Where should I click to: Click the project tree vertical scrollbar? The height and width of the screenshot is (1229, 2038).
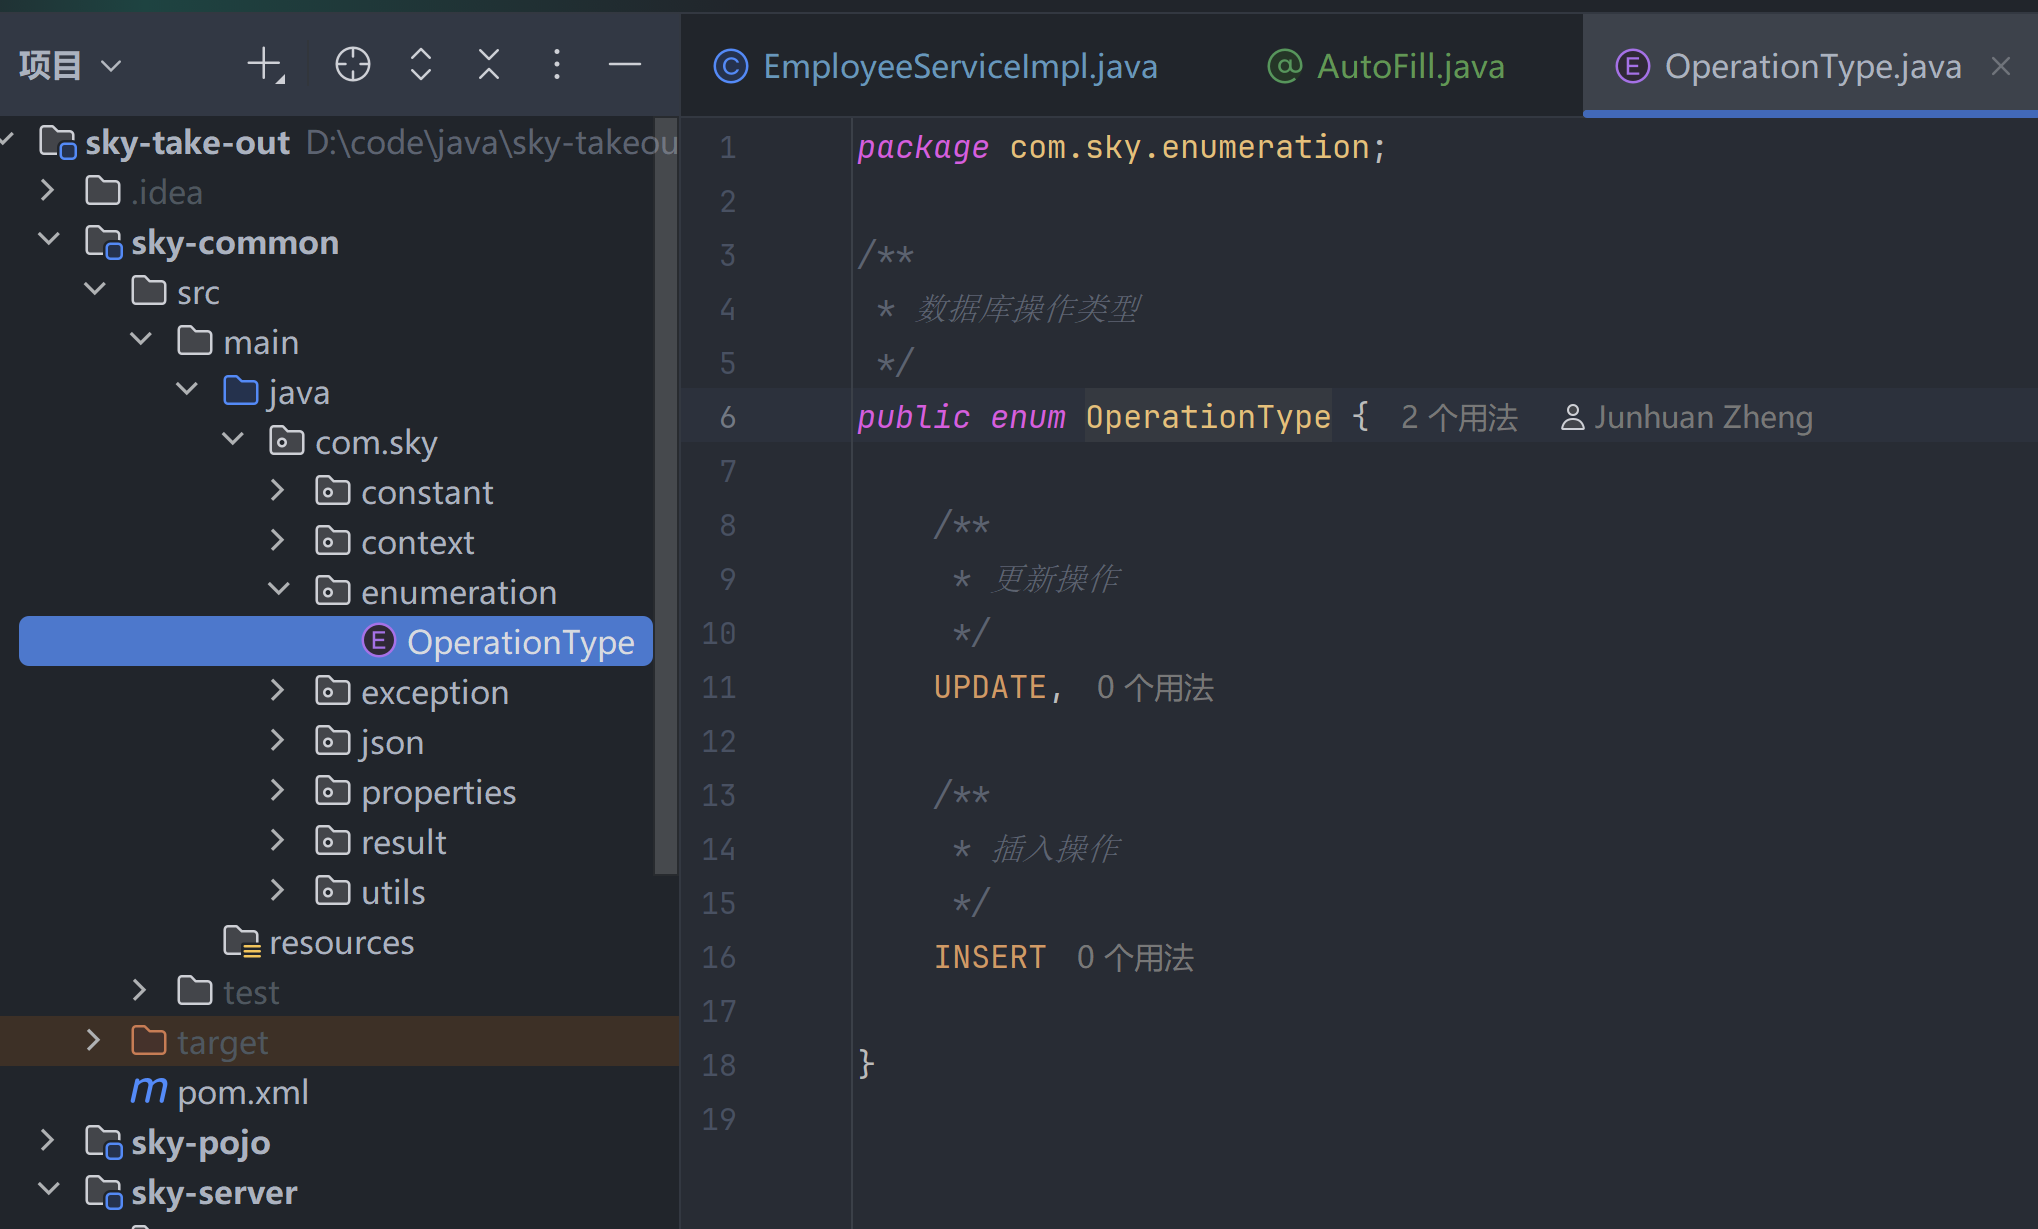665,500
